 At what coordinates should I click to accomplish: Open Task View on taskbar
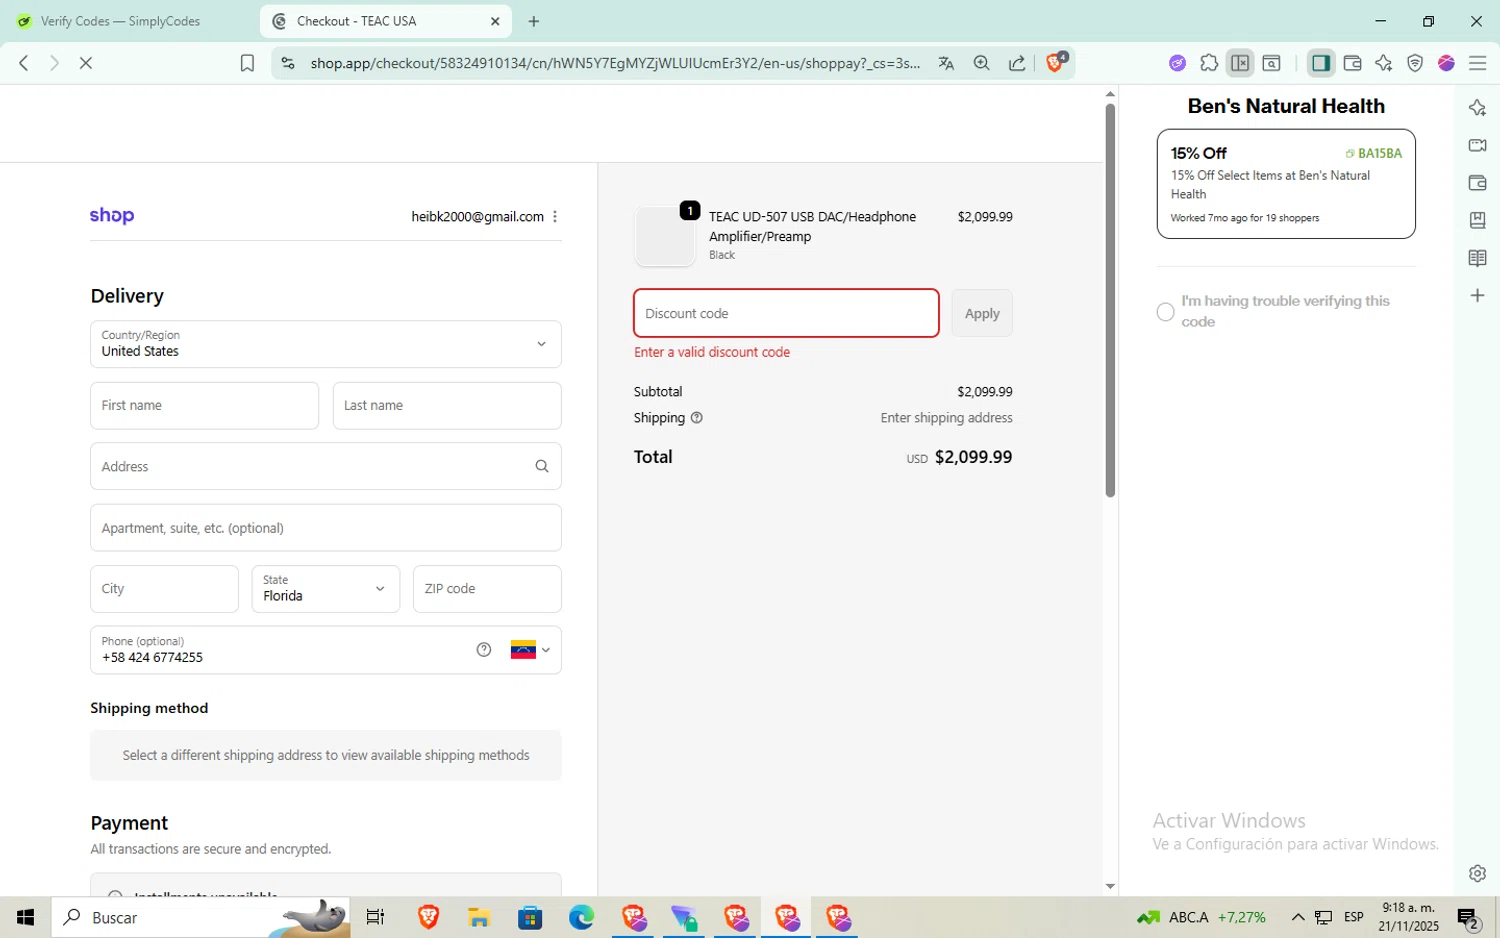point(376,917)
